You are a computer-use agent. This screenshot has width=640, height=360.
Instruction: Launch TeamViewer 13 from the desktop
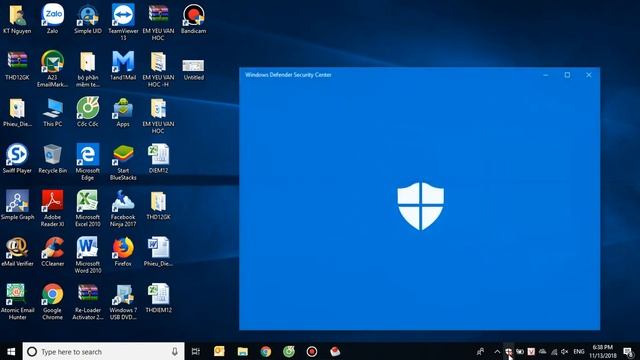123,22
